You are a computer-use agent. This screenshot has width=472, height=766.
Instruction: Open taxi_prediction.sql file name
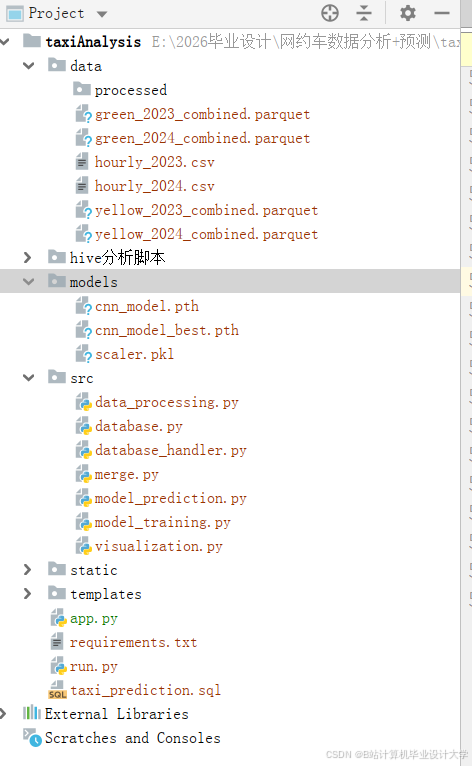pyautogui.click(x=145, y=690)
